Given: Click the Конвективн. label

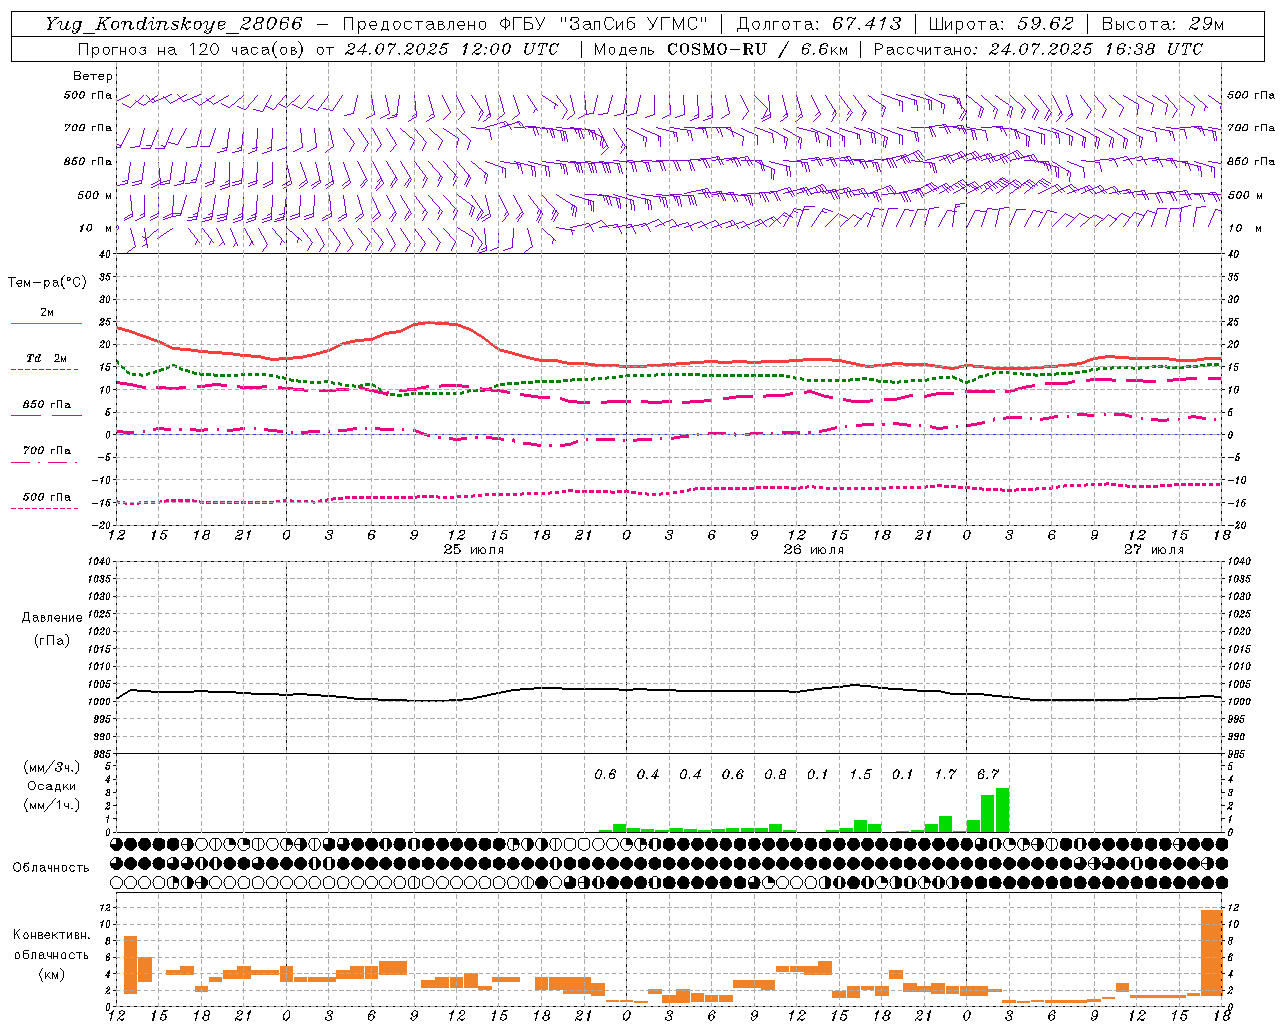Looking at the screenshot, I should click(x=52, y=935).
